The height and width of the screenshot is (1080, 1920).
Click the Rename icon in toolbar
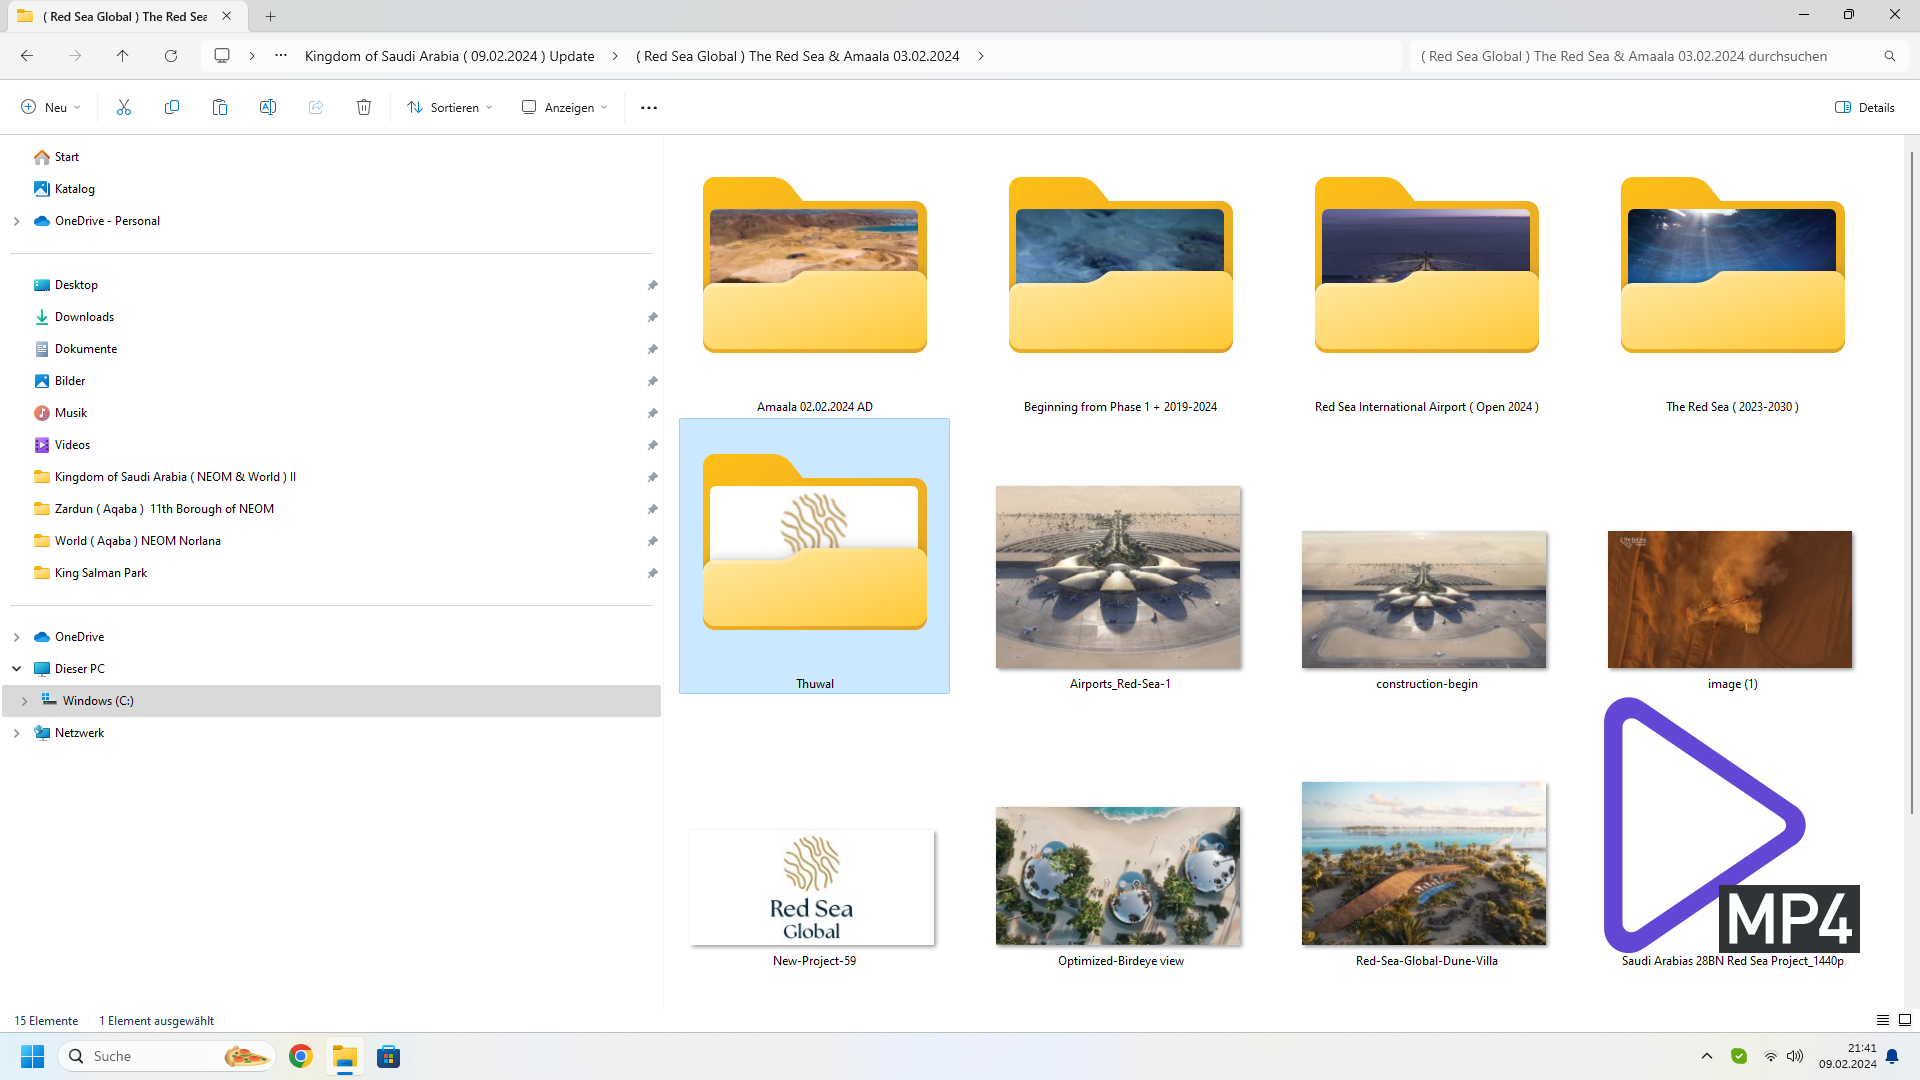coord(268,108)
